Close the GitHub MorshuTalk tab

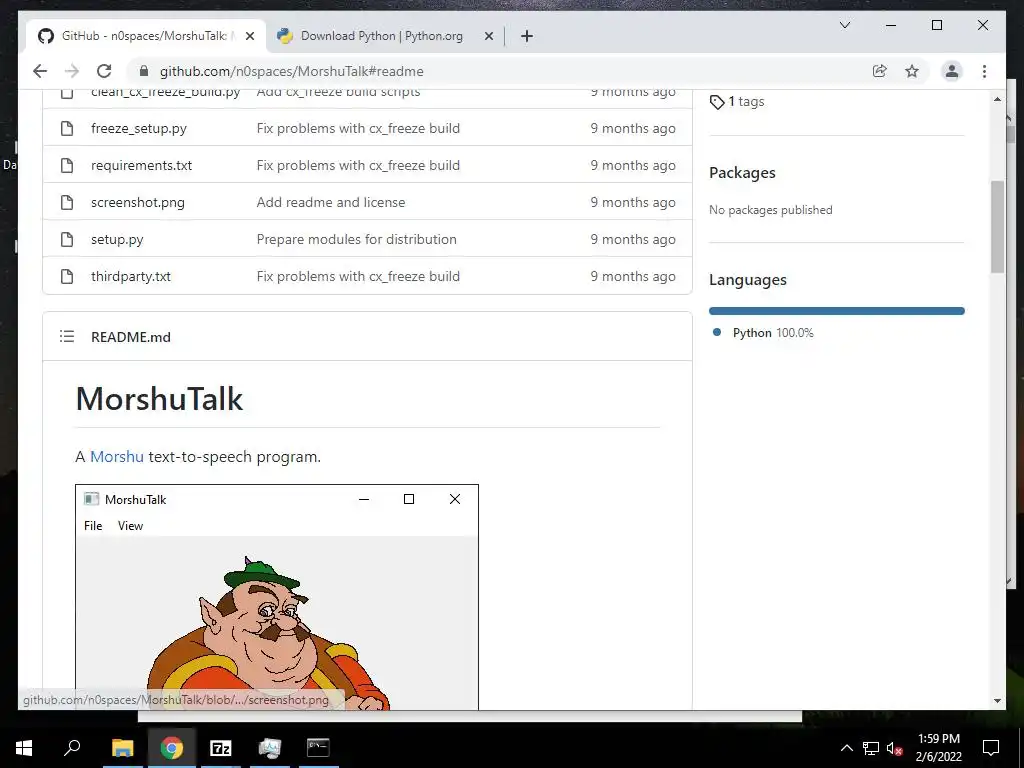249,36
